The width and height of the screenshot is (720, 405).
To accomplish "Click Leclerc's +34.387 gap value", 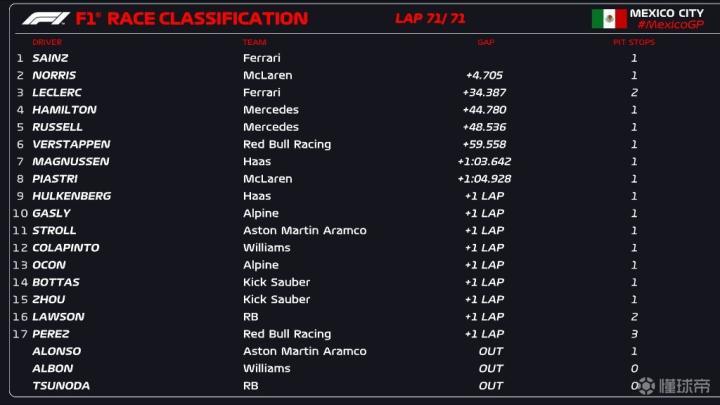I will click(484, 92).
